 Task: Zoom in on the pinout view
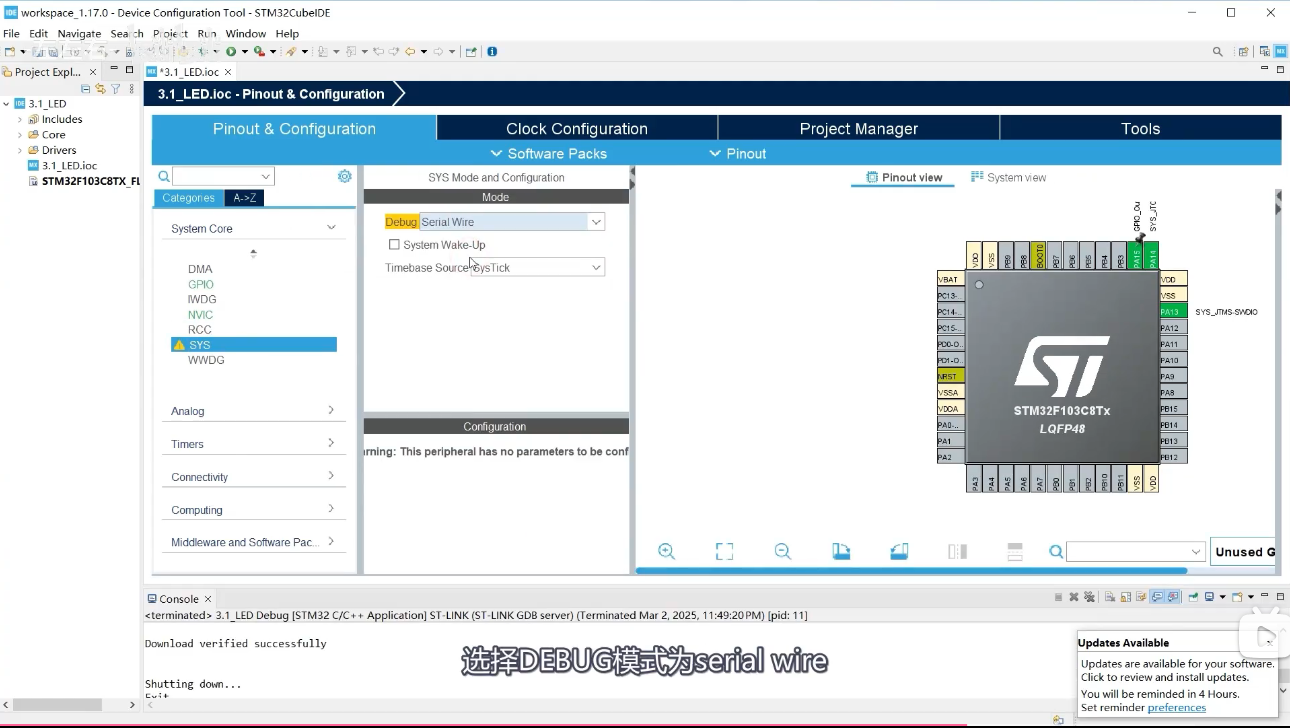[666, 551]
